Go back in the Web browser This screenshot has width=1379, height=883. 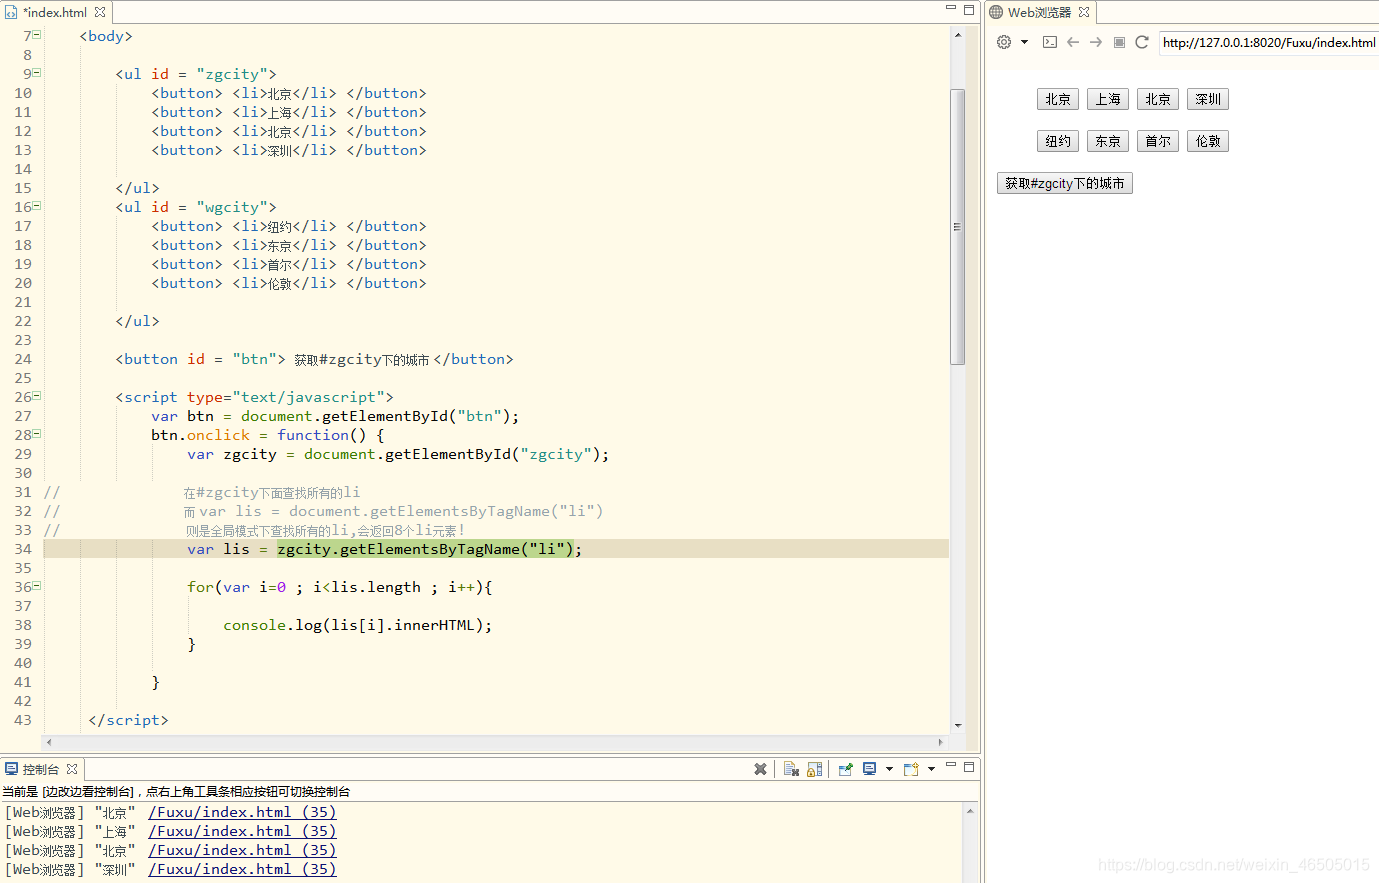tap(1072, 42)
